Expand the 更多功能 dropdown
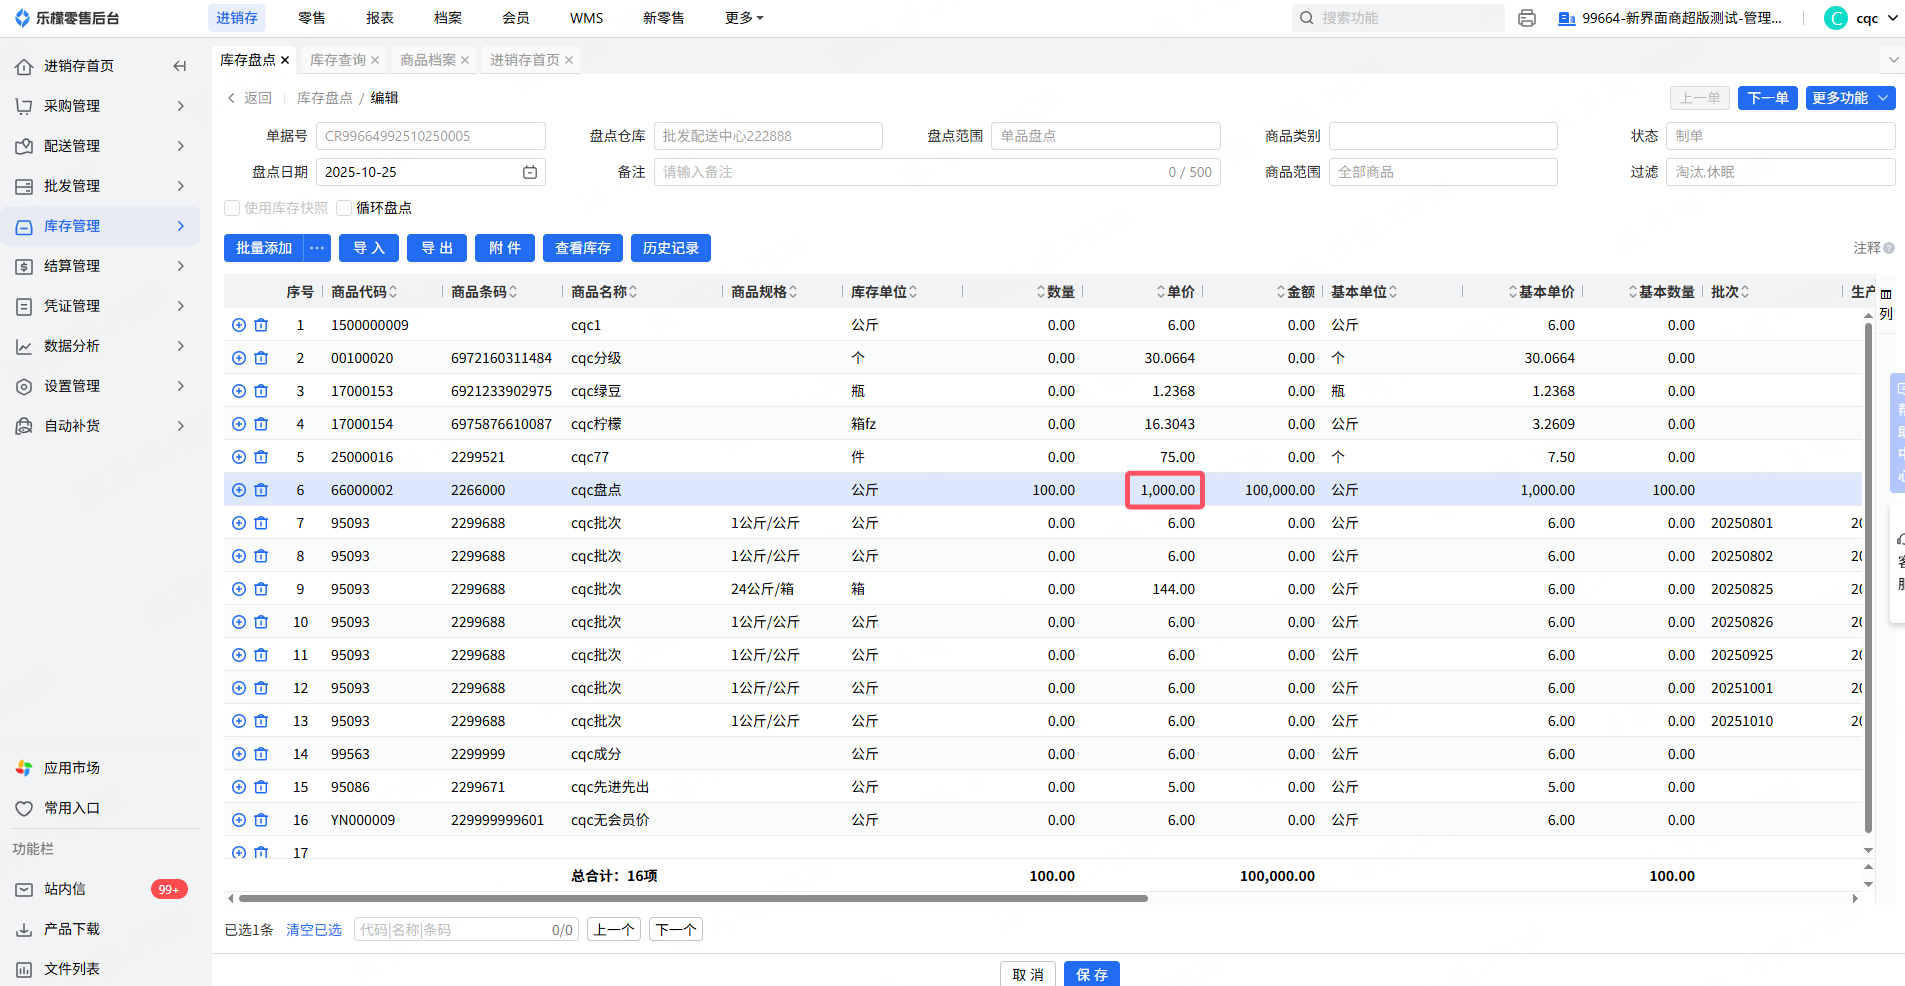Image resolution: width=1905 pixels, height=986 pixels. coord(1850,98)
